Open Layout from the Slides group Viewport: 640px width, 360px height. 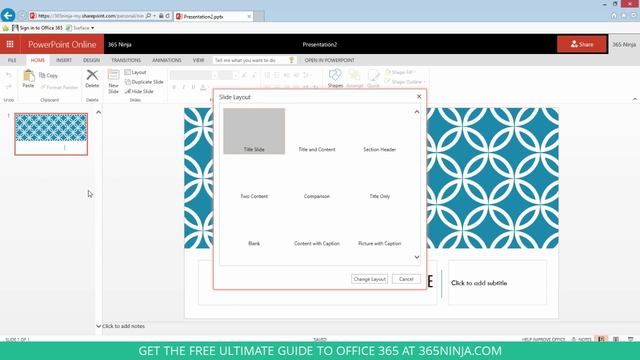tap(136, 72)
